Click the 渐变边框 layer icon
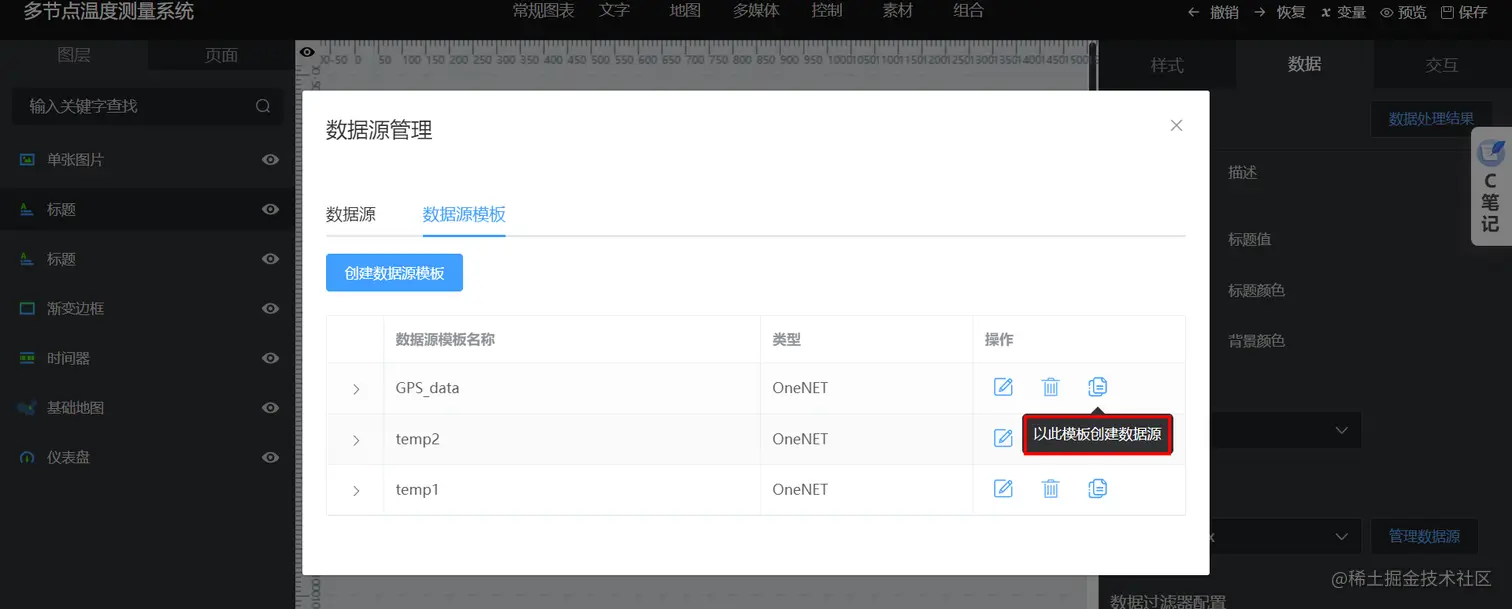 tap(27, 309)
